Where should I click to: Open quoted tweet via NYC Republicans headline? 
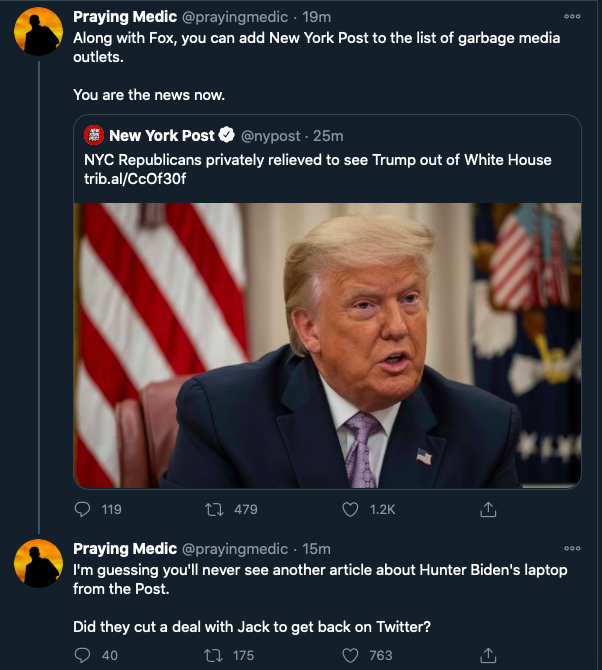tap(317, 160)
